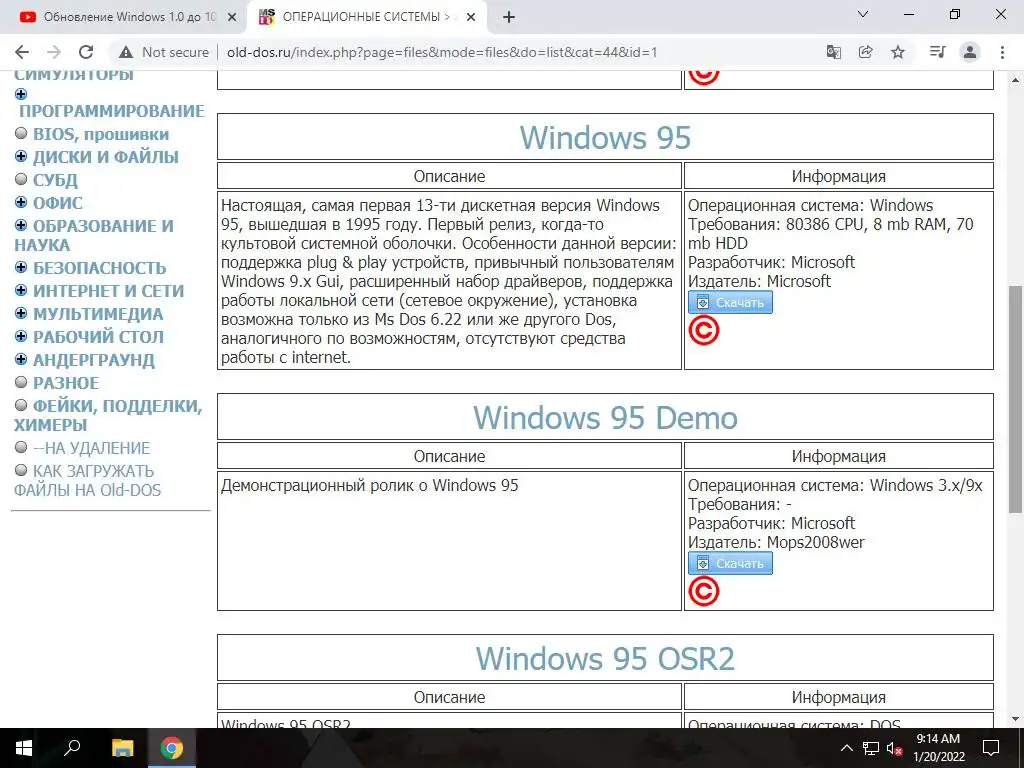Open the tab search chevron
The image size is (1024, 768).
click(x=863, y=14)
